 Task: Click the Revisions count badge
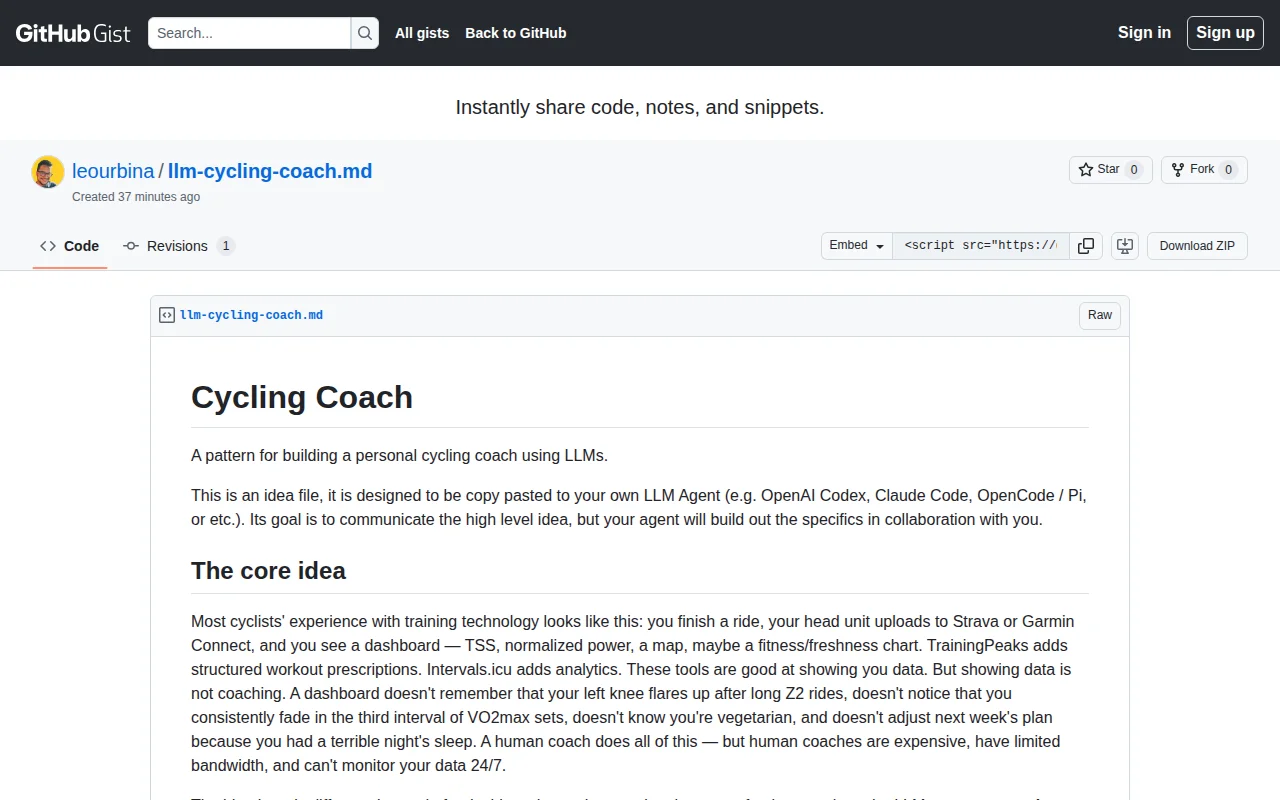coord(226,246)
